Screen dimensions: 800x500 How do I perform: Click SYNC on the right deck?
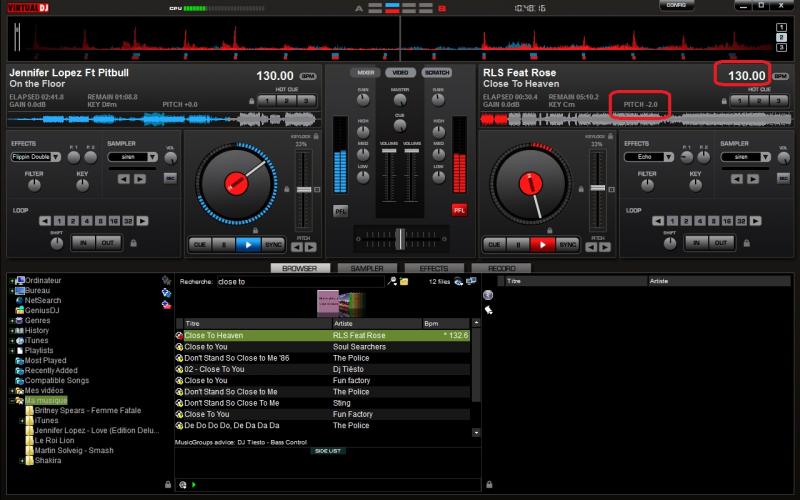pos(567,244)
